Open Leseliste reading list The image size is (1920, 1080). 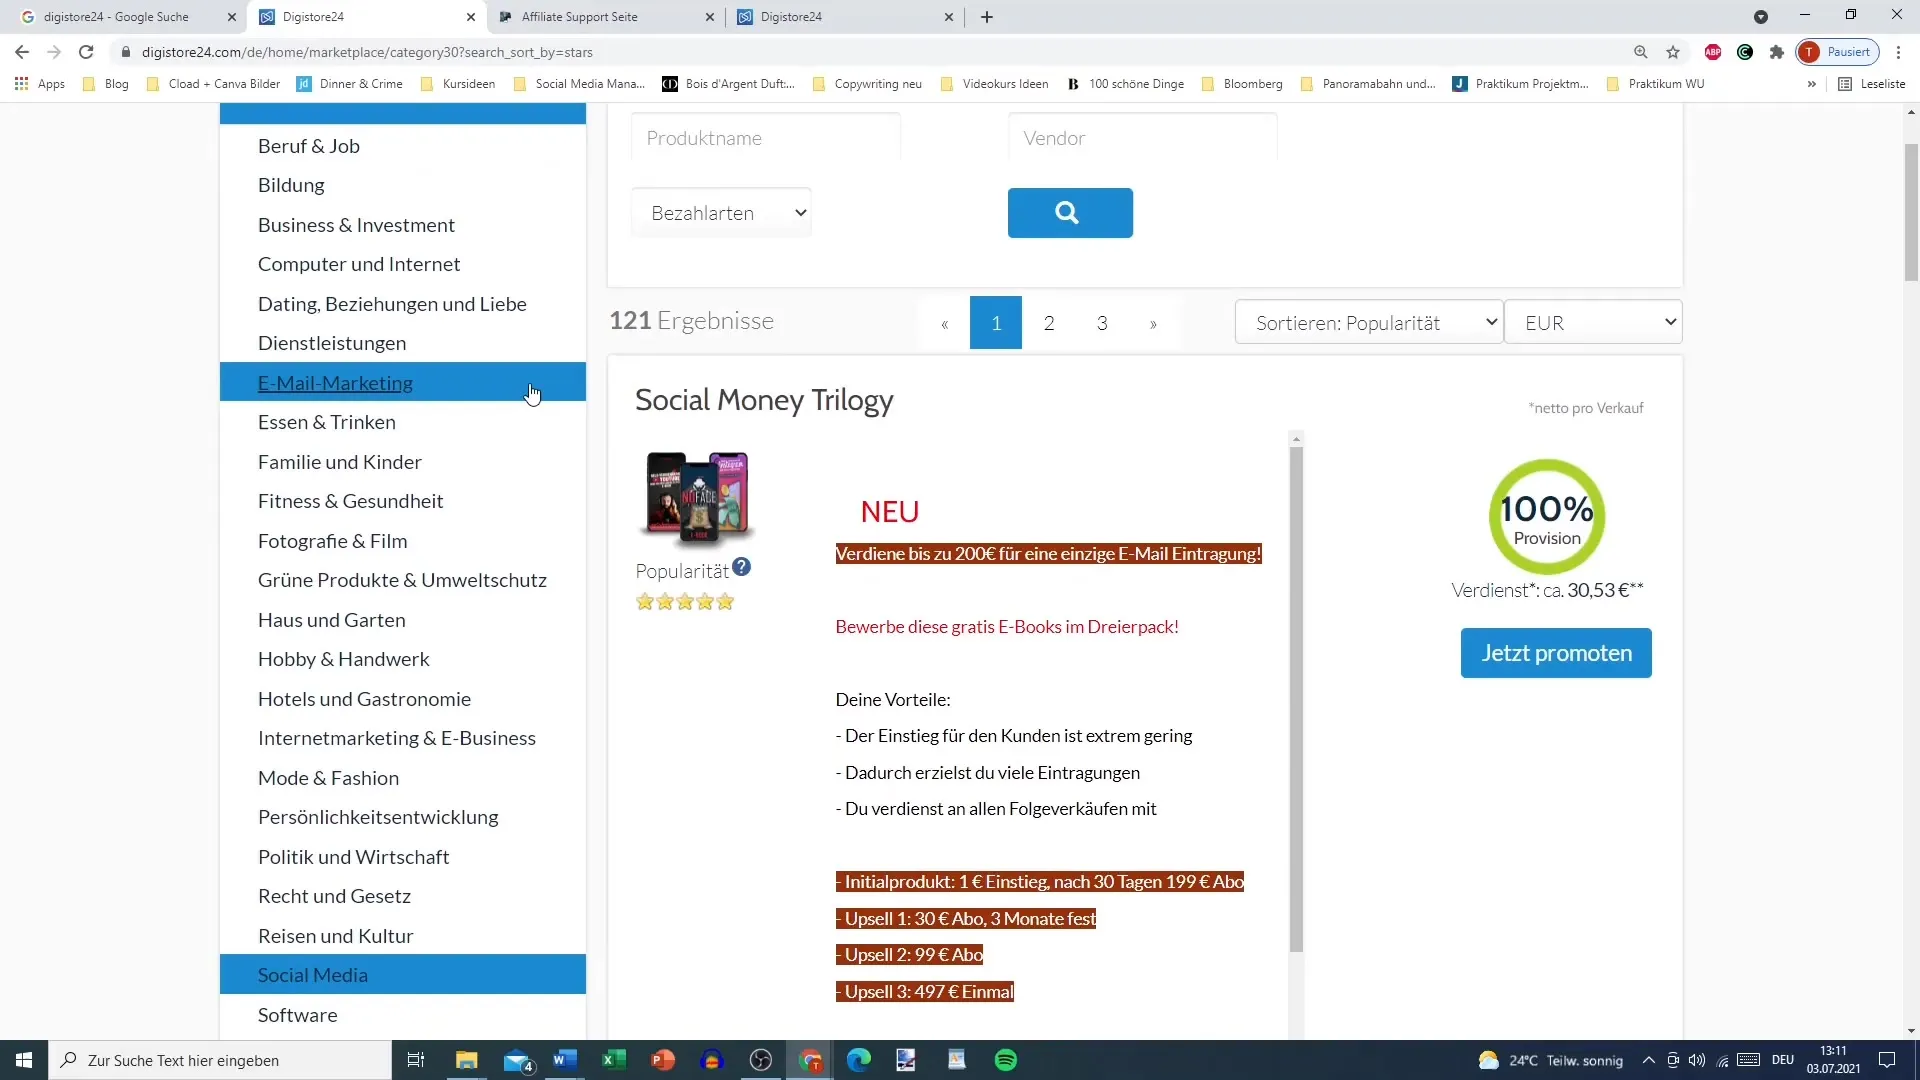pyautogui.click(x=1873, y=84)
